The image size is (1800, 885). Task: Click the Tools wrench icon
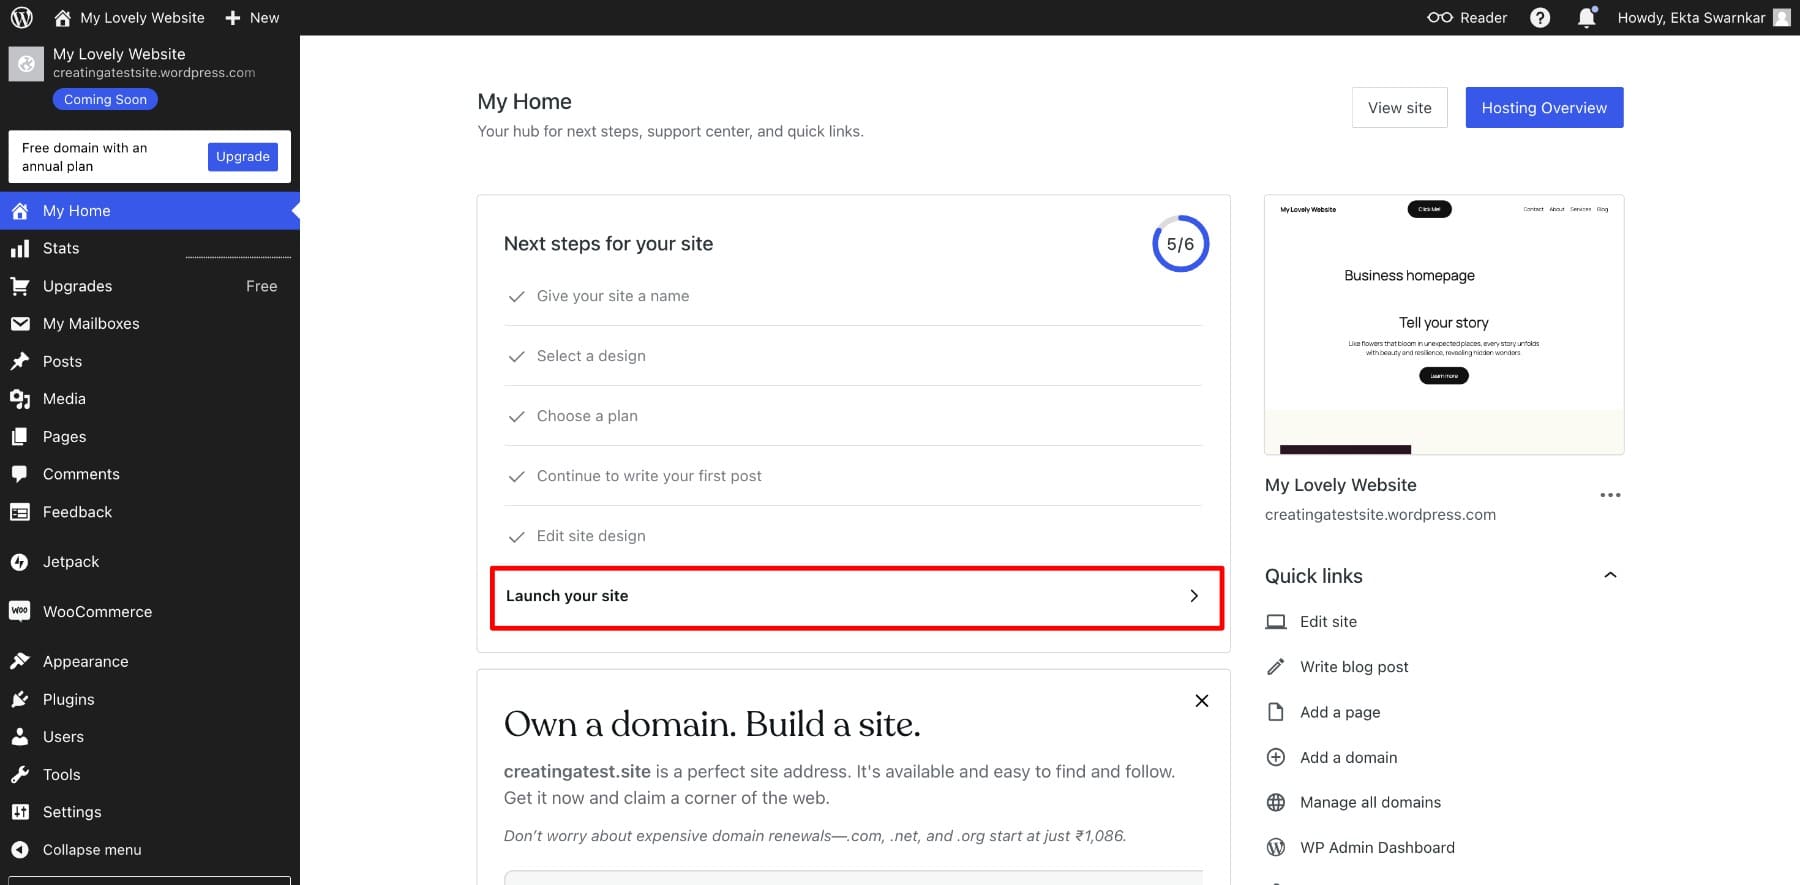tap(20, 774)
